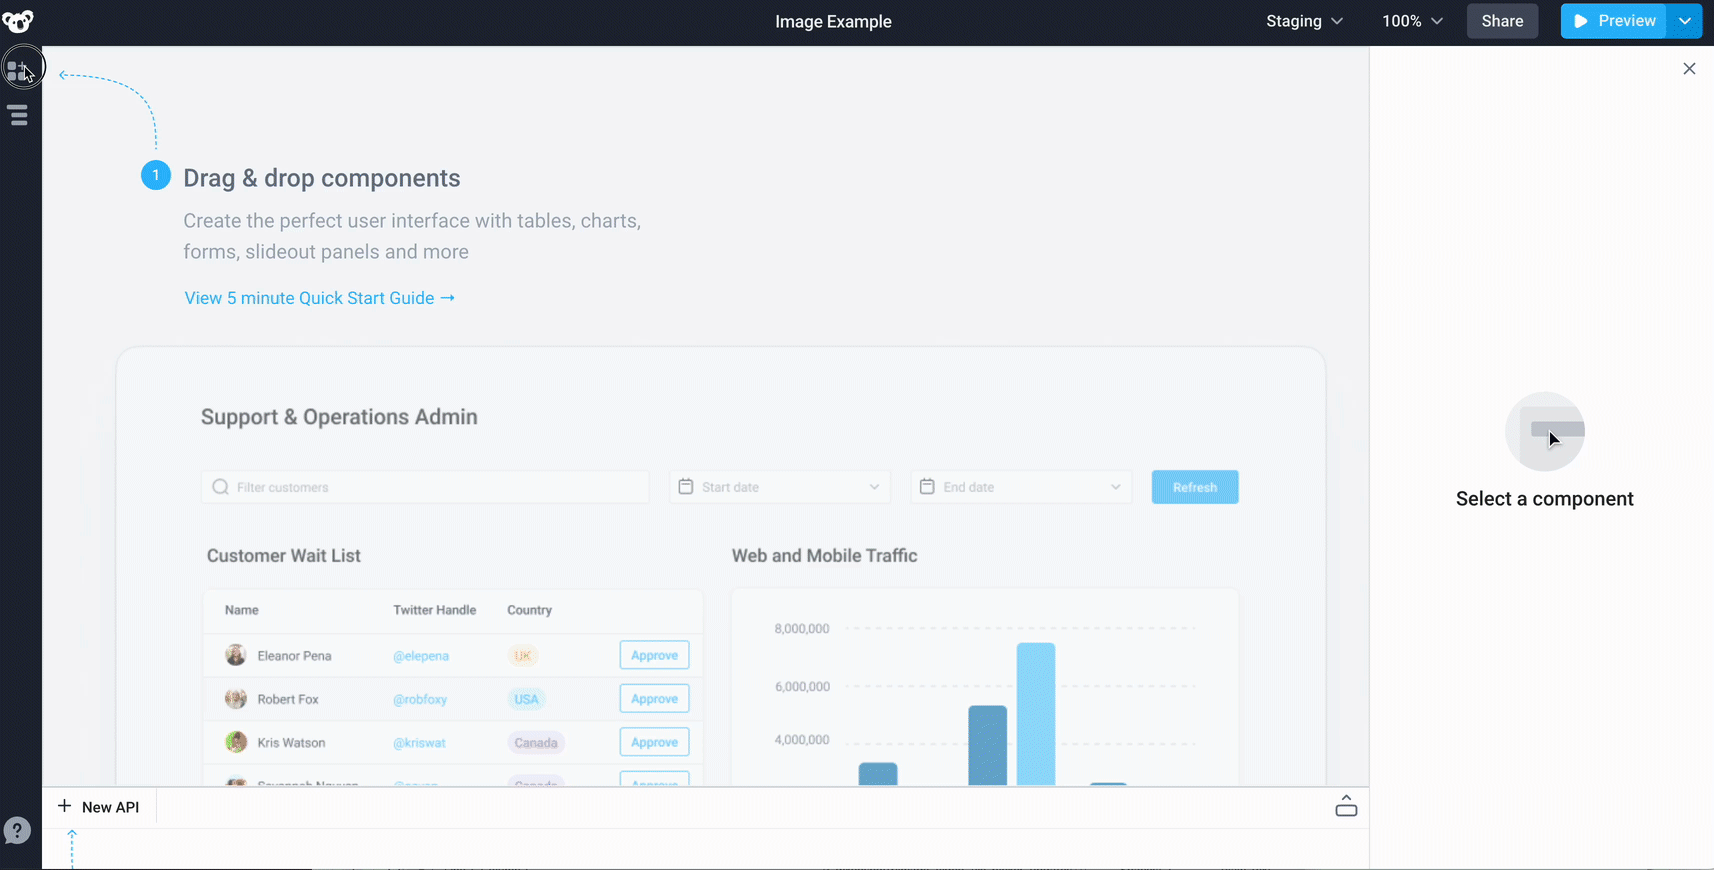
Task: Expand the Preview options arrow
Action: click(x=1685, y=21)
